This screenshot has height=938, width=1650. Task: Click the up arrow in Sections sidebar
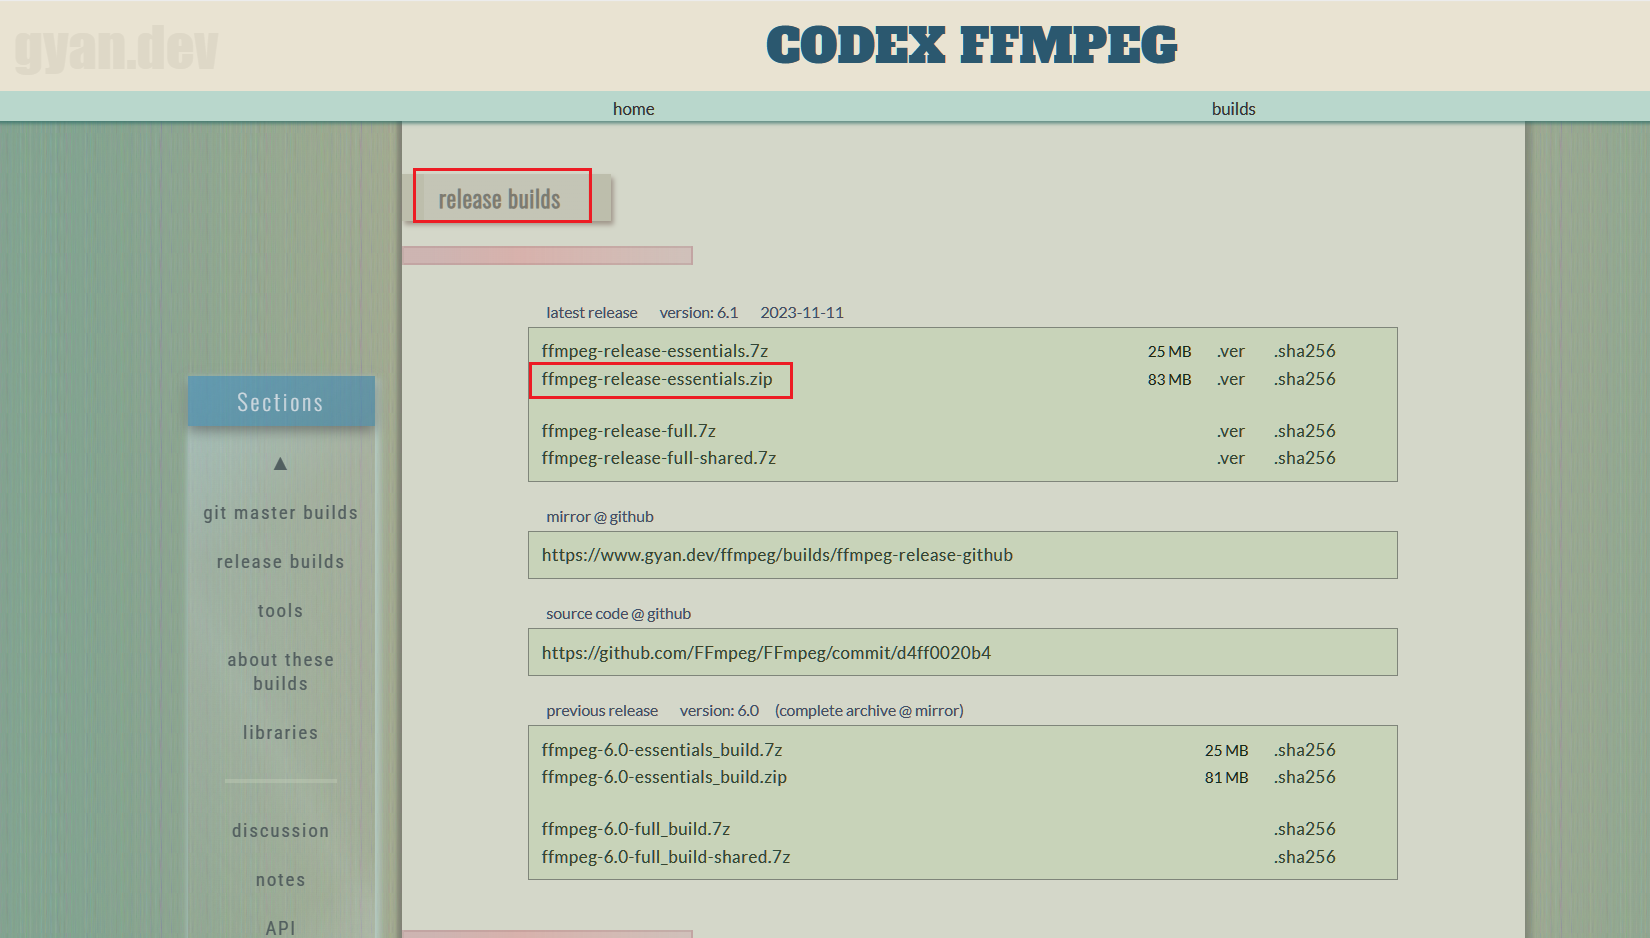pyautogui.click(x=280, y=463)
